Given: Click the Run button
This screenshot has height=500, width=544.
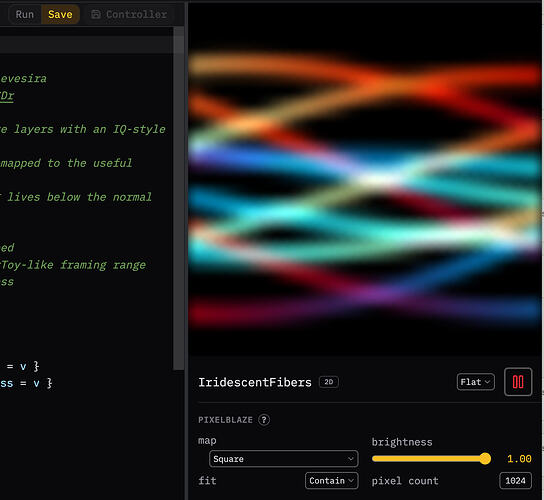Looking at the screenshot, I should (x=25, y=15).
